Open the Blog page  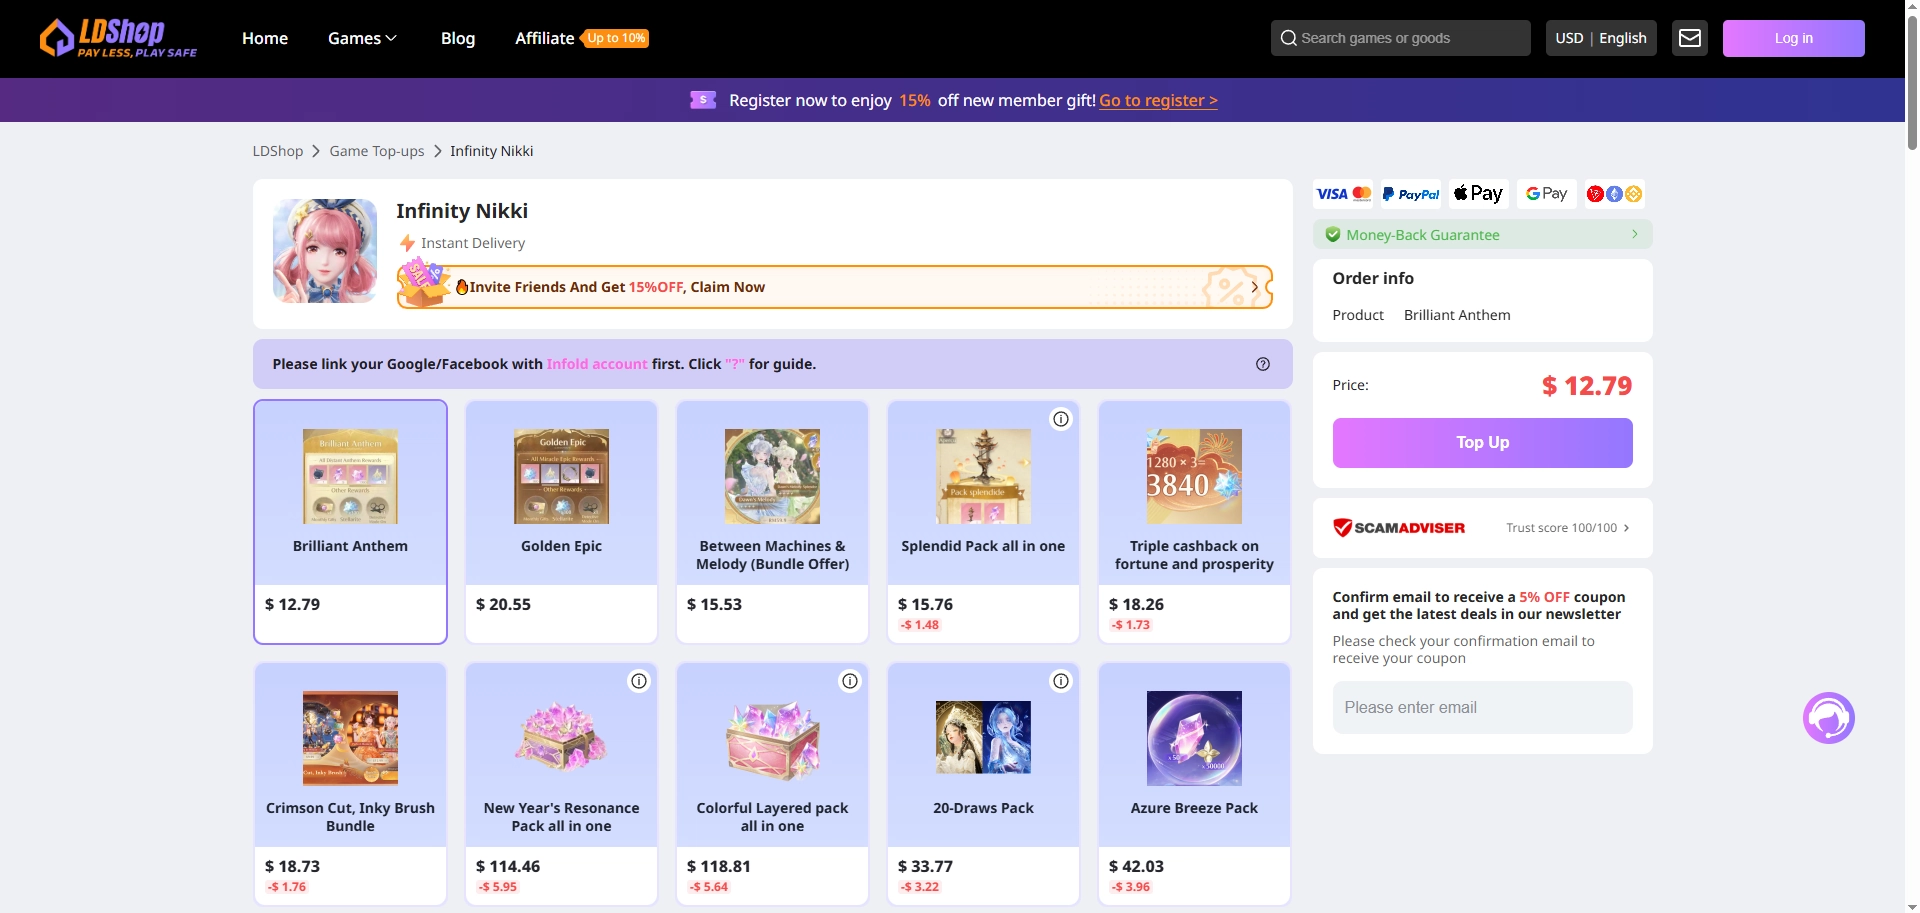(x=458, y=38)
